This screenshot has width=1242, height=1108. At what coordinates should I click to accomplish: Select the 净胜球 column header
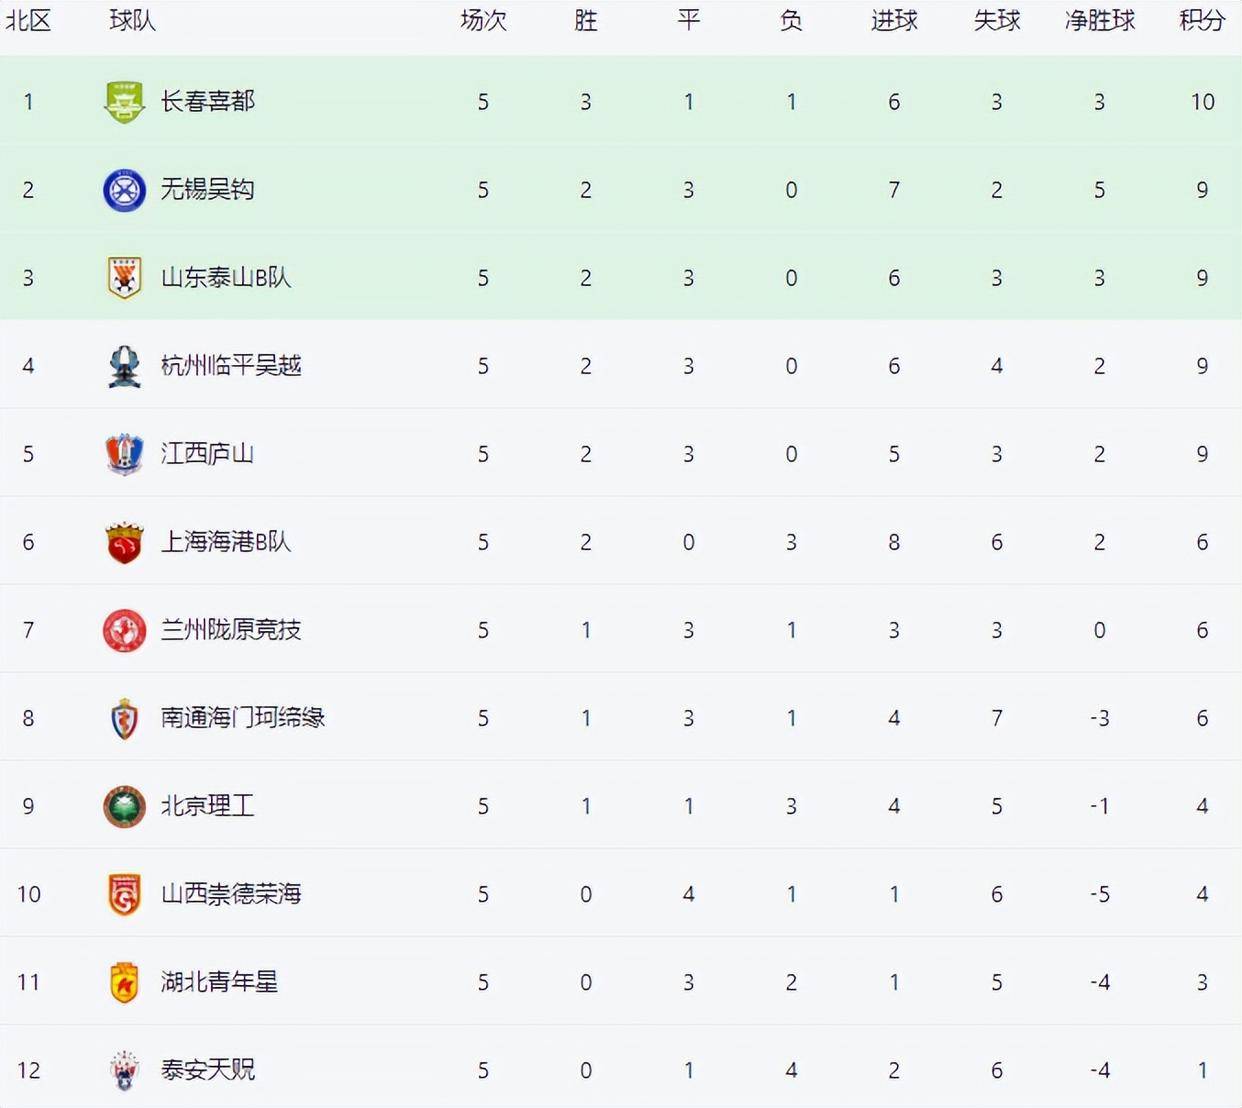tap(1099, 20)
